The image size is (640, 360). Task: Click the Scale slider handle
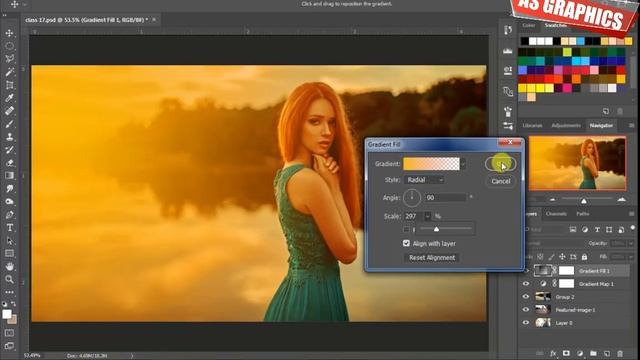click(436, 229)
